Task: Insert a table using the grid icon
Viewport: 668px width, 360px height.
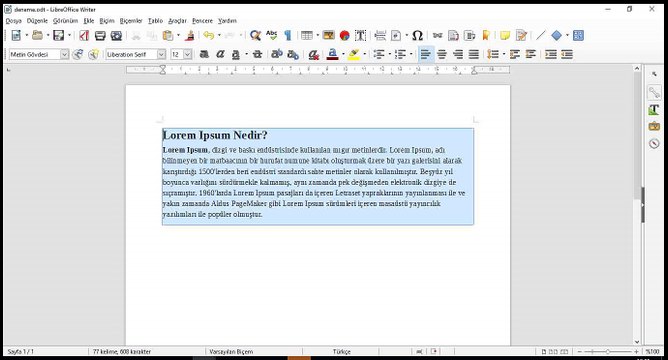Action: (307, 35)
